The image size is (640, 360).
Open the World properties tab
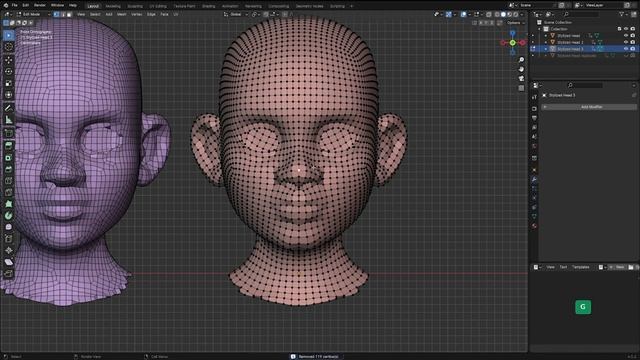[534, 146]
